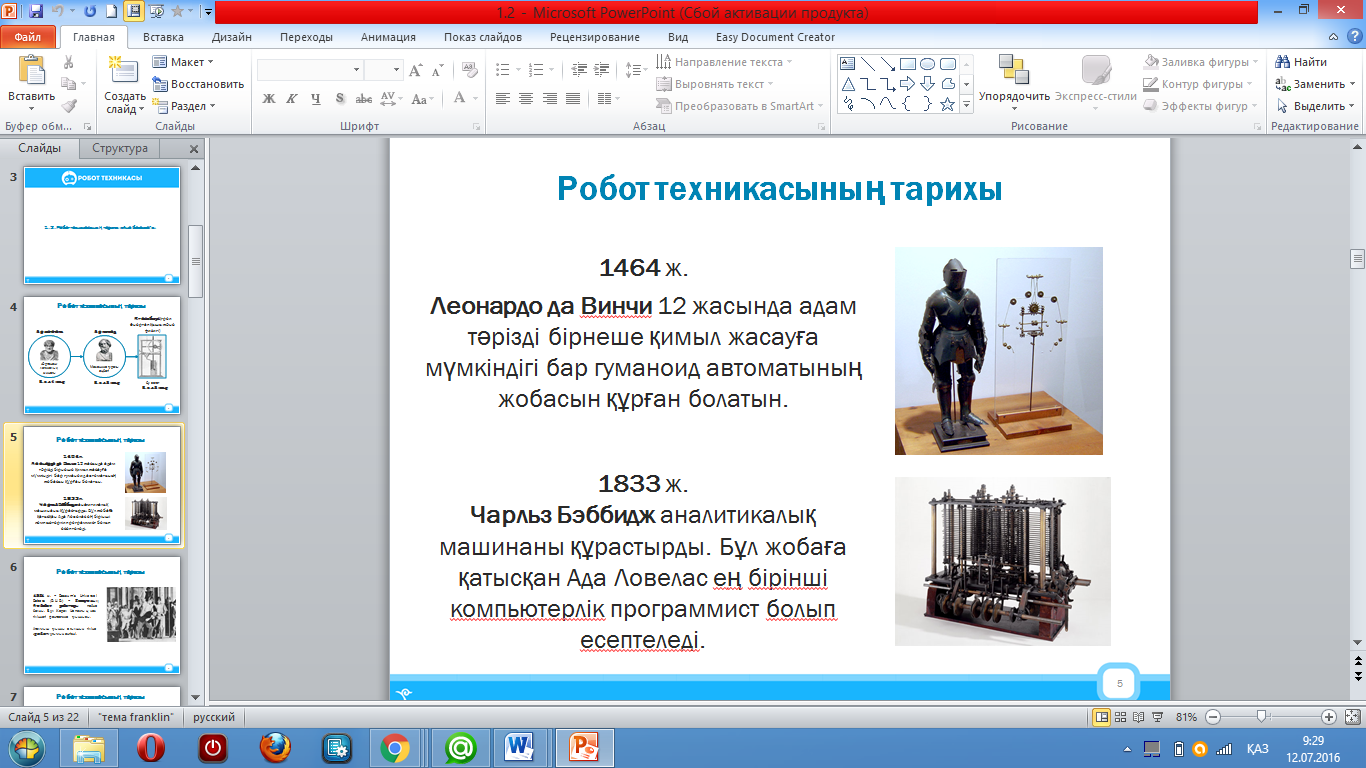The image size is (1366, 768).
Task: Select the five-point star shape in gallery
Action: 947,104
